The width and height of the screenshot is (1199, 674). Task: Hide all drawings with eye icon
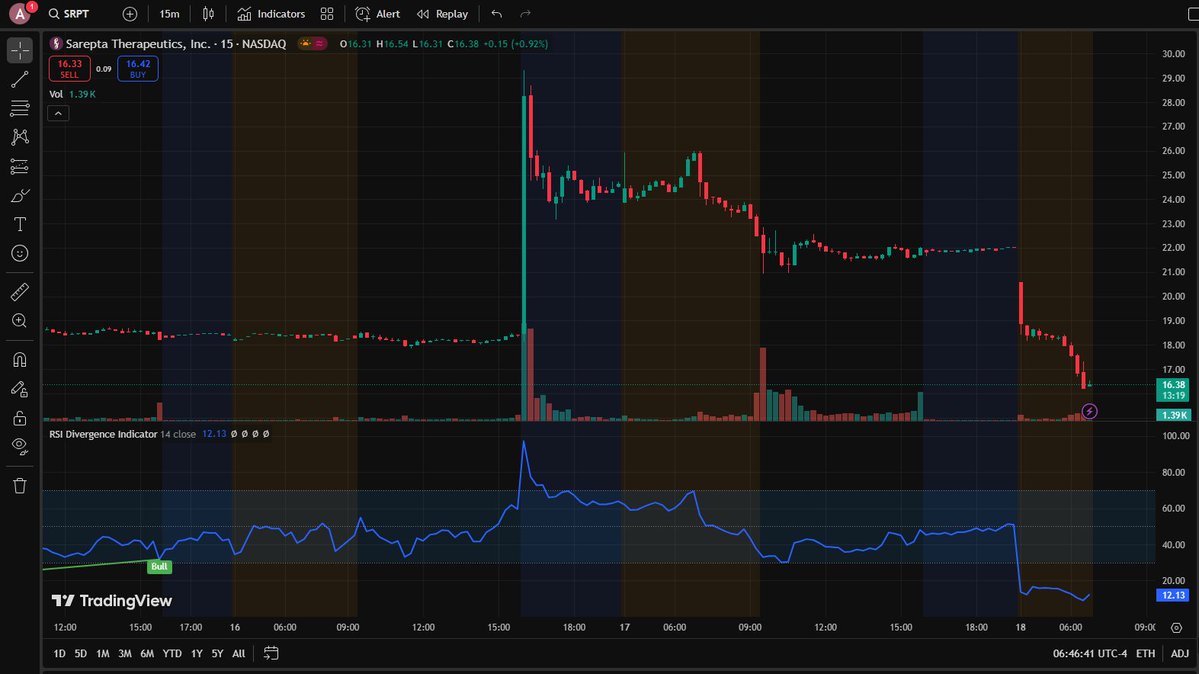[x=20, y=447]
